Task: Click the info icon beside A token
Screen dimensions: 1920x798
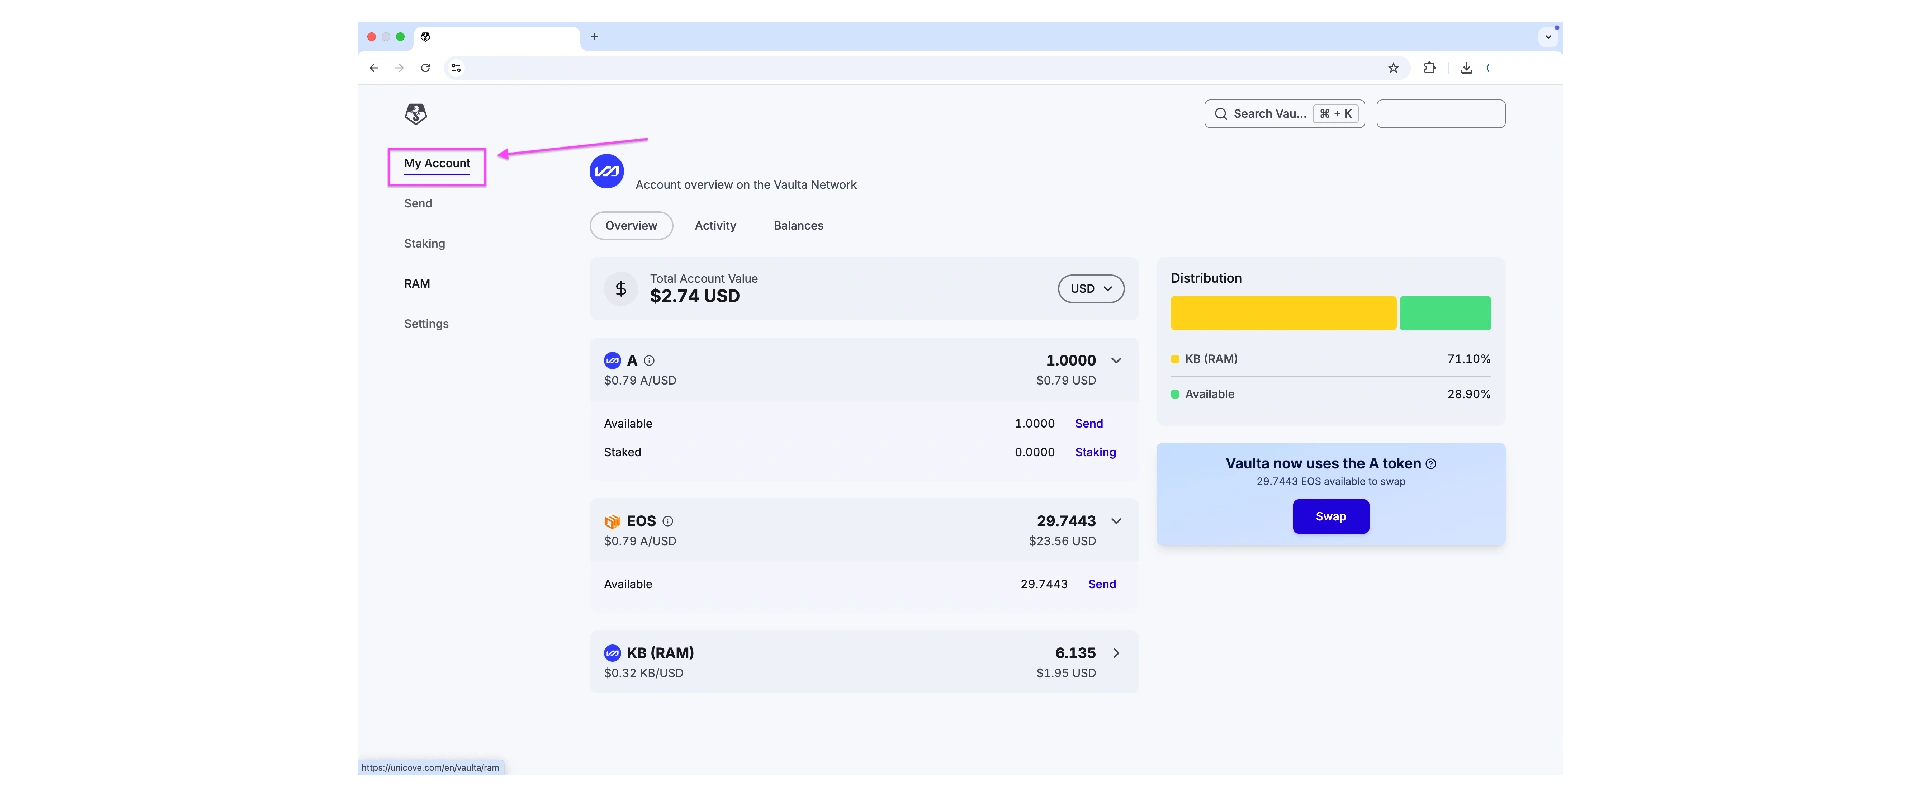Action: click(649, 361)
